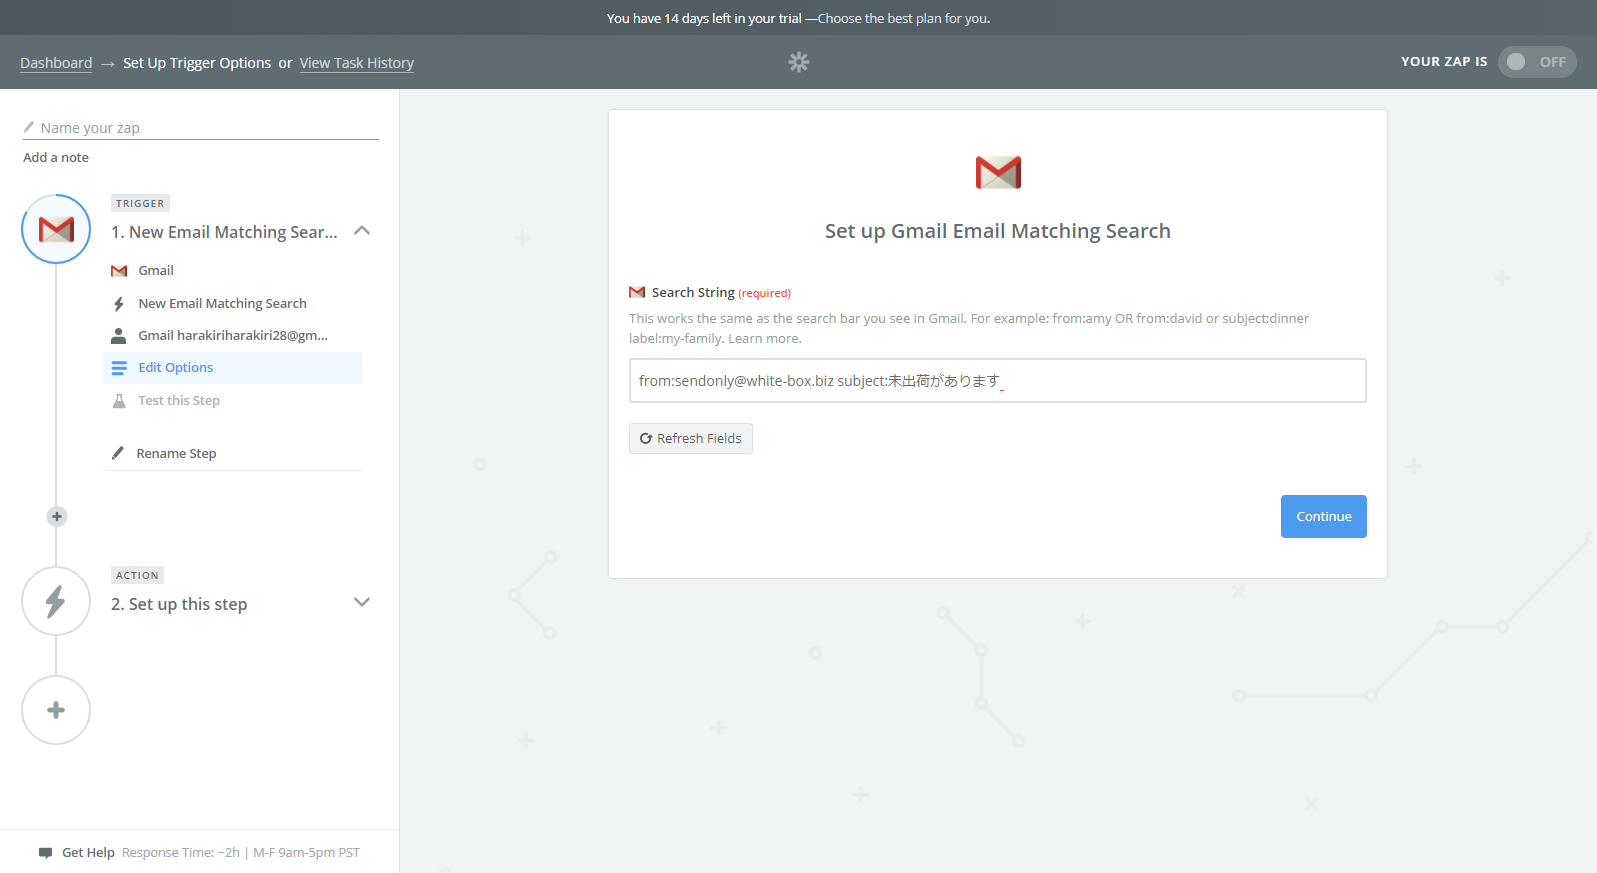The width and height of the screenshot is (1597, 873).
Task: Click the Gmail trigger circle icon
Action: (x=56, y=229)
